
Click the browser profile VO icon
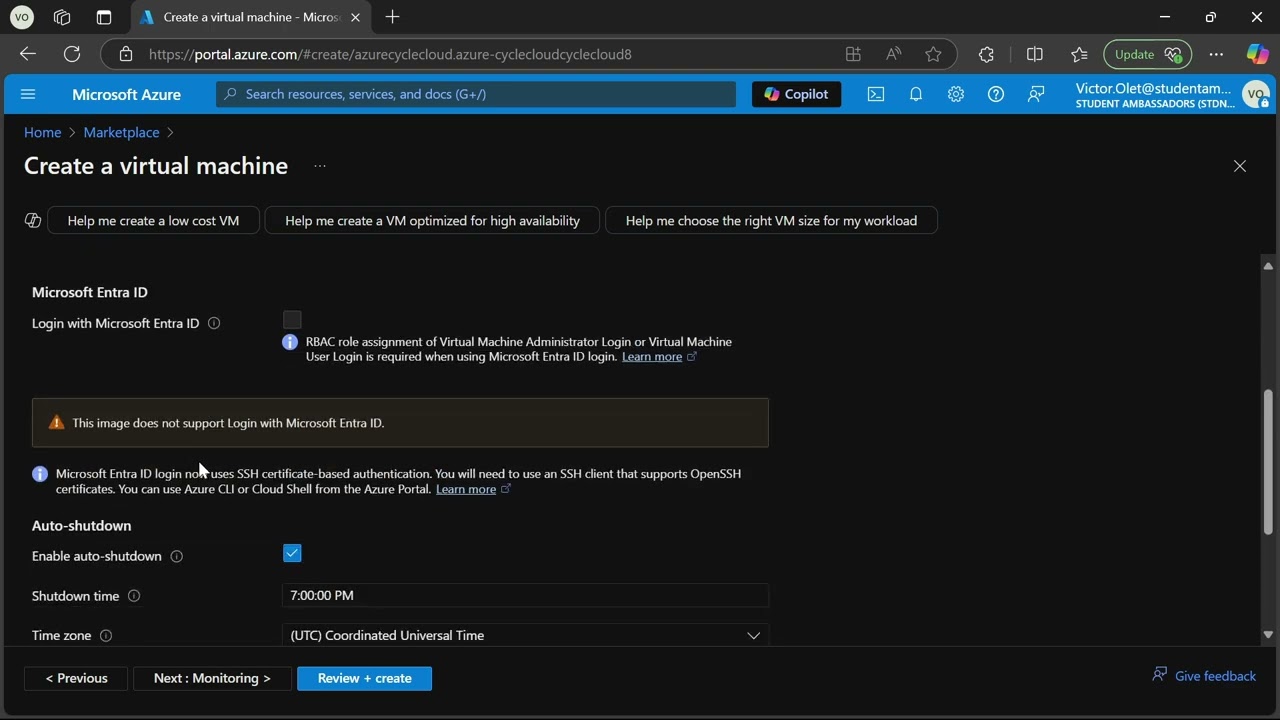(21, 17)
